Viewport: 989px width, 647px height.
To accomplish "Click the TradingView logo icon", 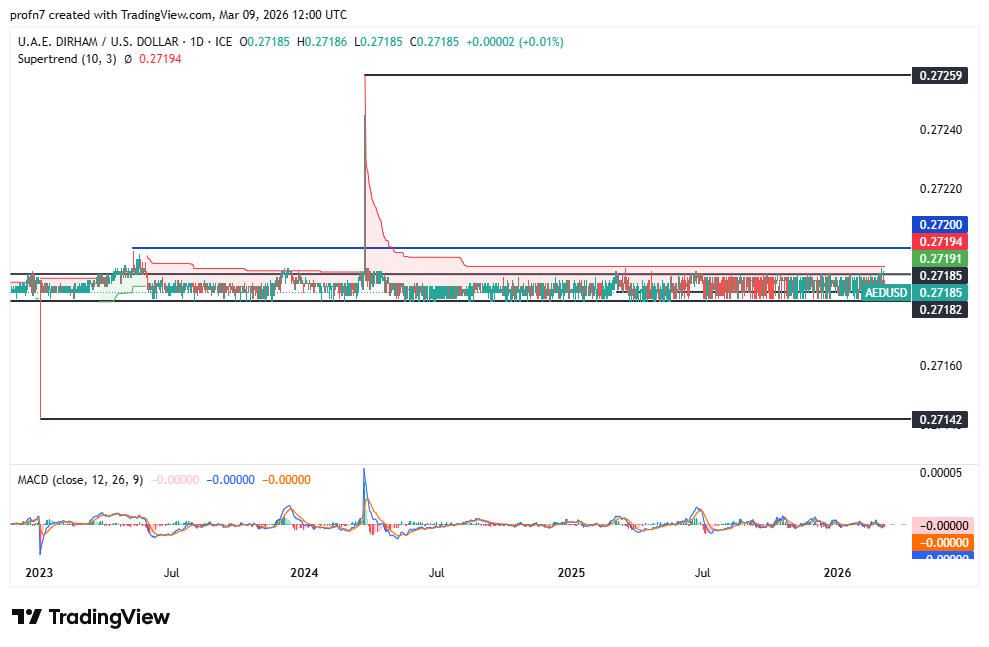I will (27, 617).
